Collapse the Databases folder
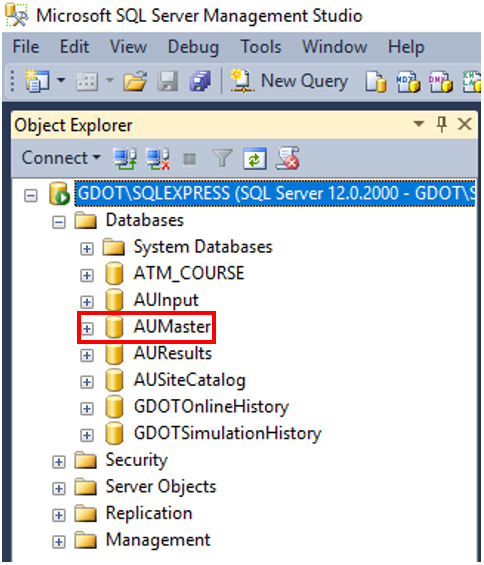This screenshot has height=565, width=484. [59, 222]
